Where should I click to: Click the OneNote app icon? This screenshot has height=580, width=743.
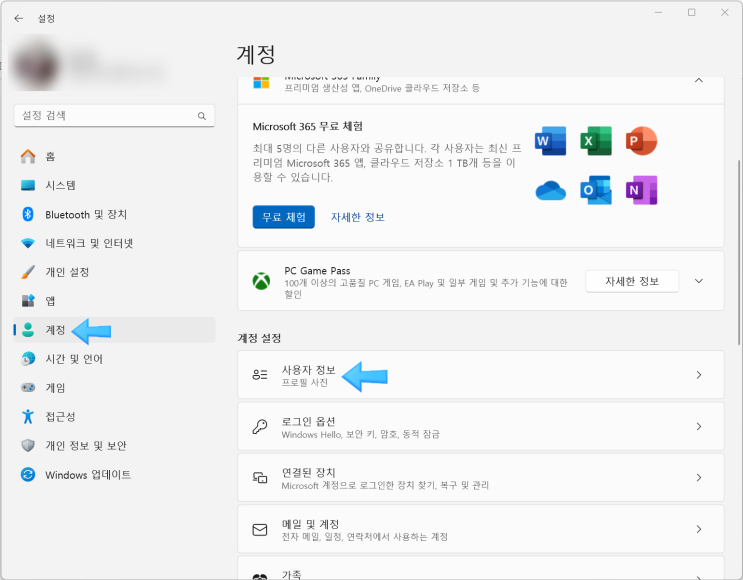(641, 190)
